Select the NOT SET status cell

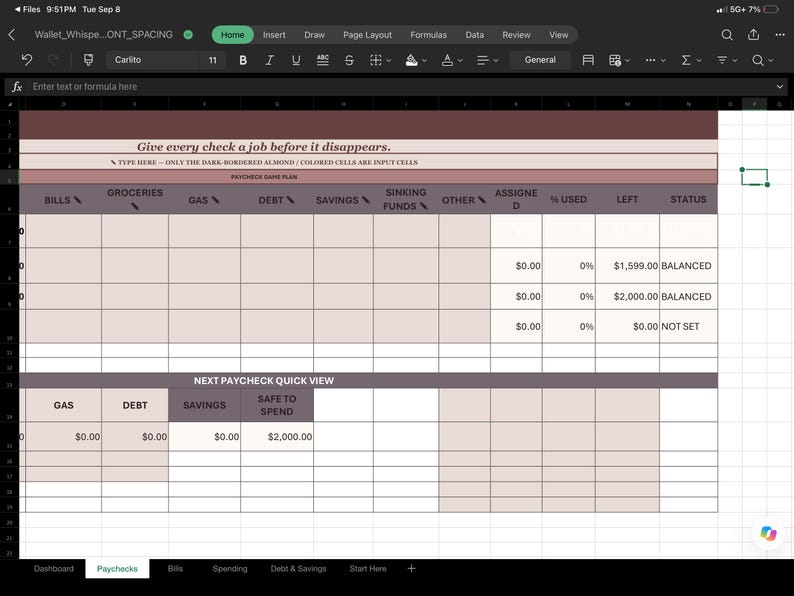(688, 326)
